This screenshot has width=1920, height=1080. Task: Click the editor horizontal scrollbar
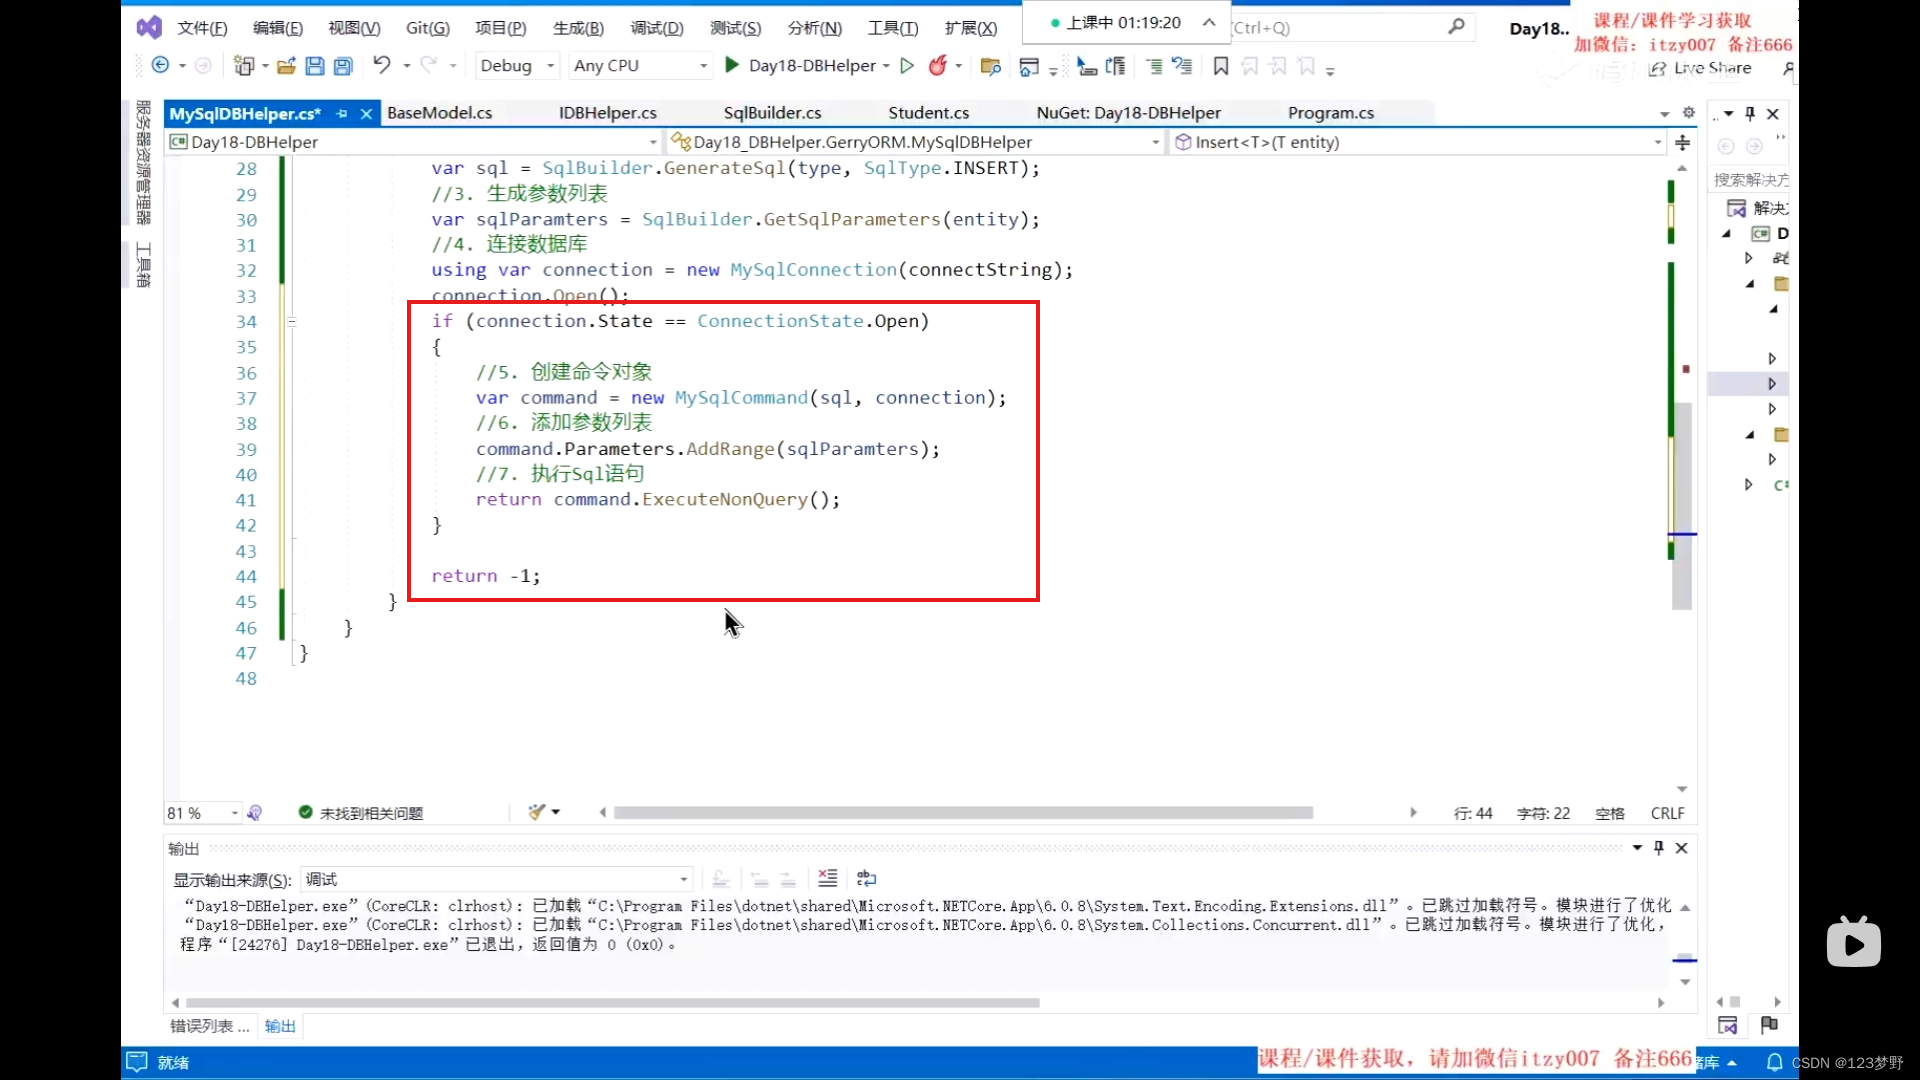[x=962, y=813]
